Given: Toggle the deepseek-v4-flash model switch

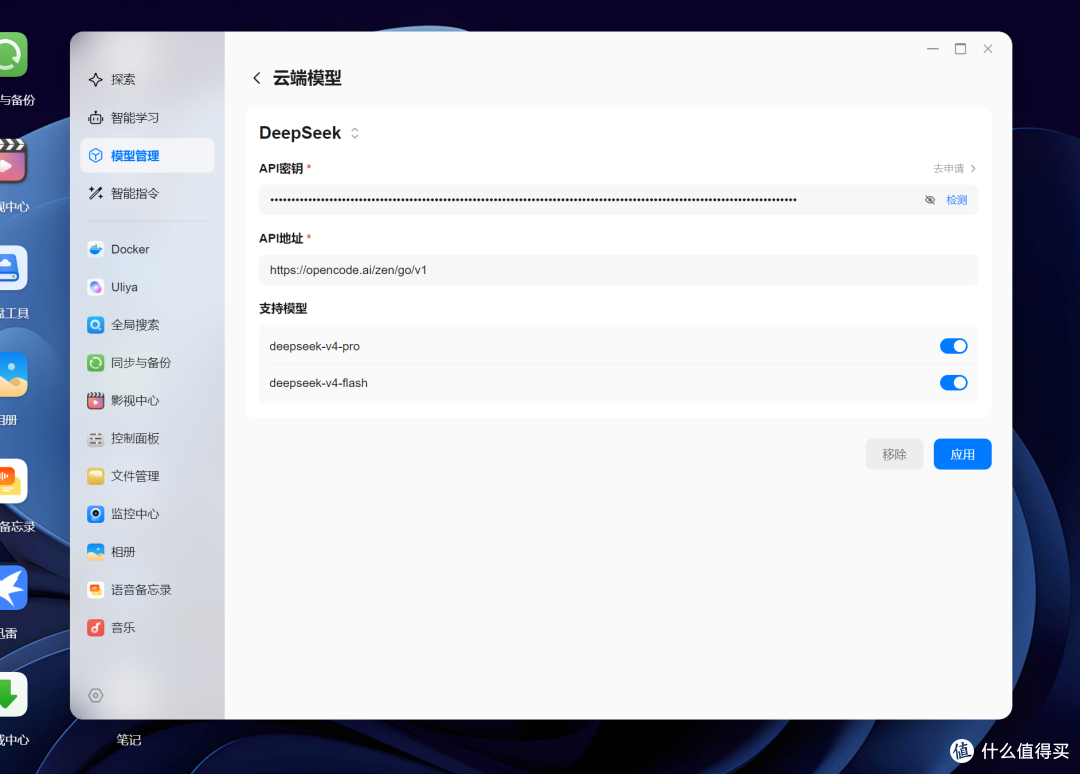Looking at the screenshot, I should (x=954, y=383).
